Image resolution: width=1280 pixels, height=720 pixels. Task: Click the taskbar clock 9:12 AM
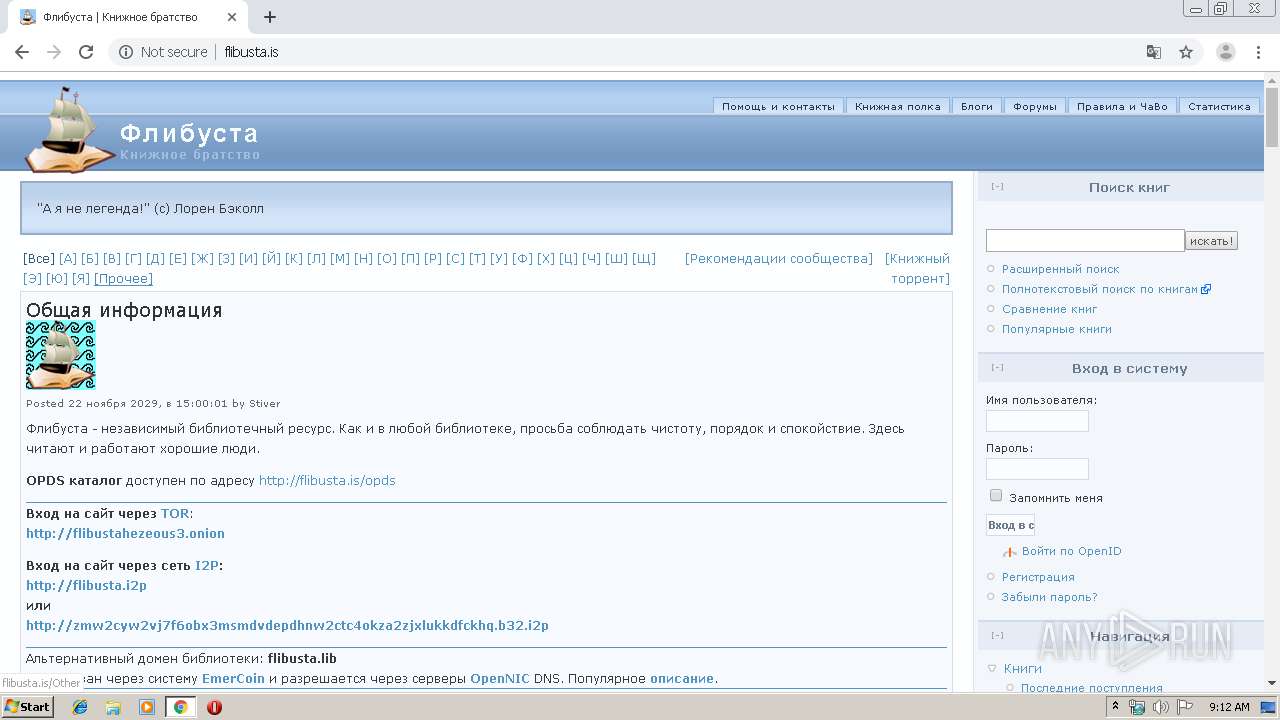tap(1229, 707)
